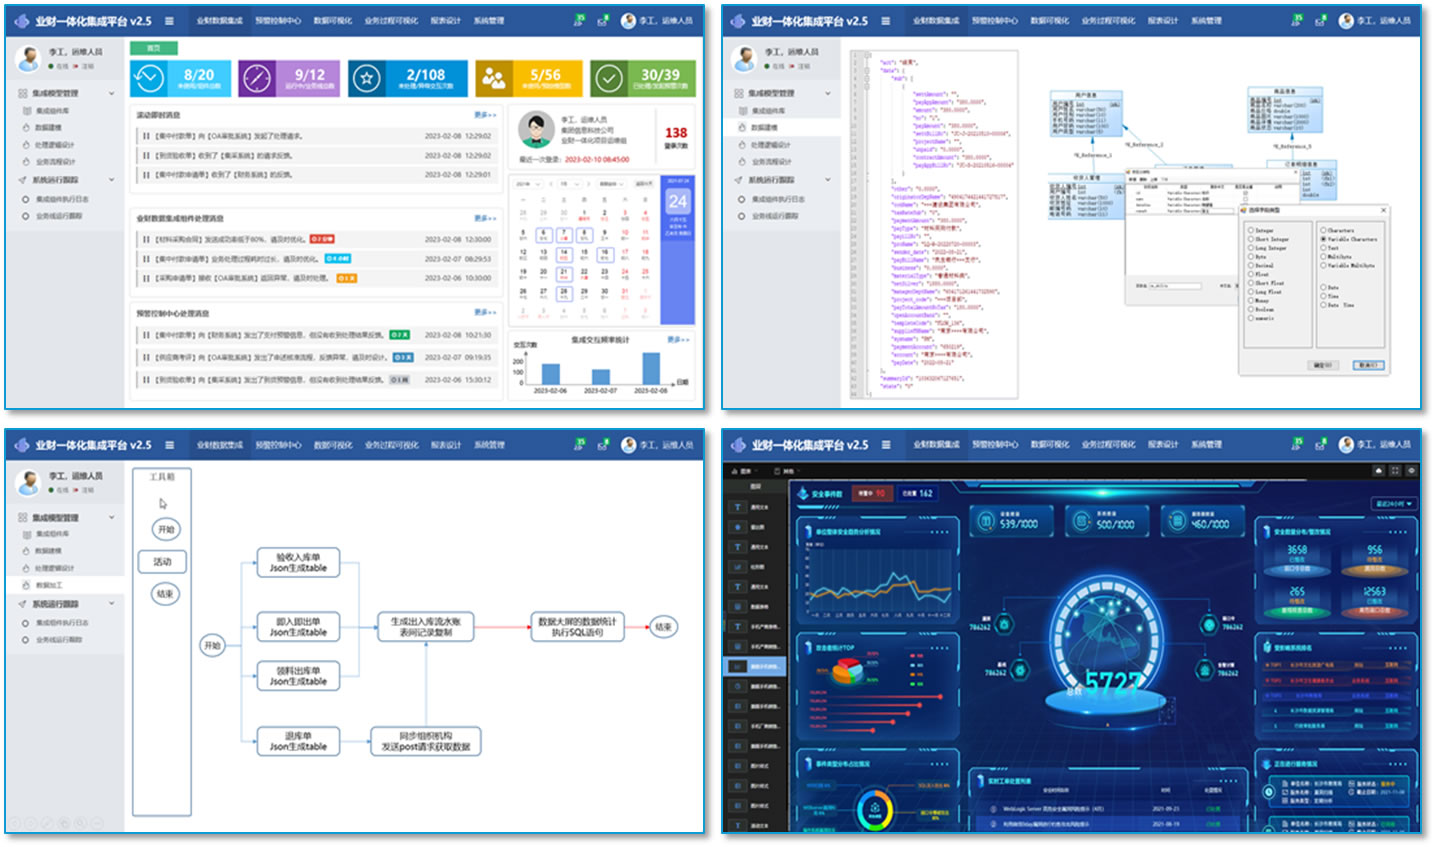Image resolution: width=1435 pixels, height=847 pixels.
Task: Click the platform logo in the dark big-screen window
Action: [739, 445]
